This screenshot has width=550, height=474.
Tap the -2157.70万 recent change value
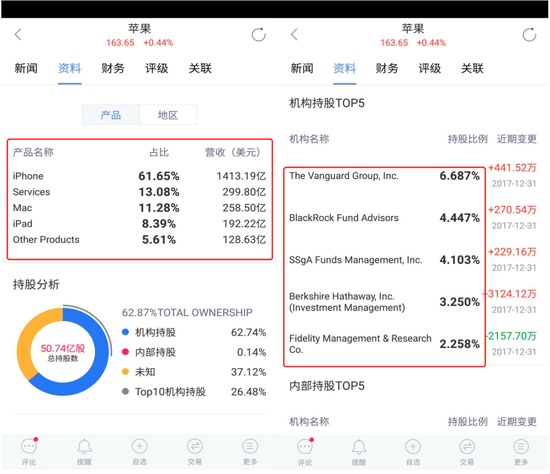511,336
